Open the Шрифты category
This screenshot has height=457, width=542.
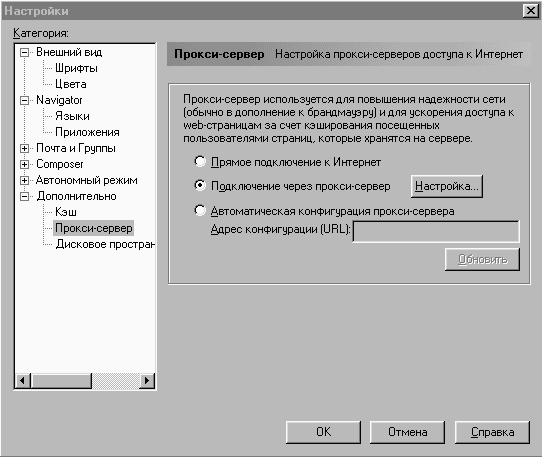(76, 68)
